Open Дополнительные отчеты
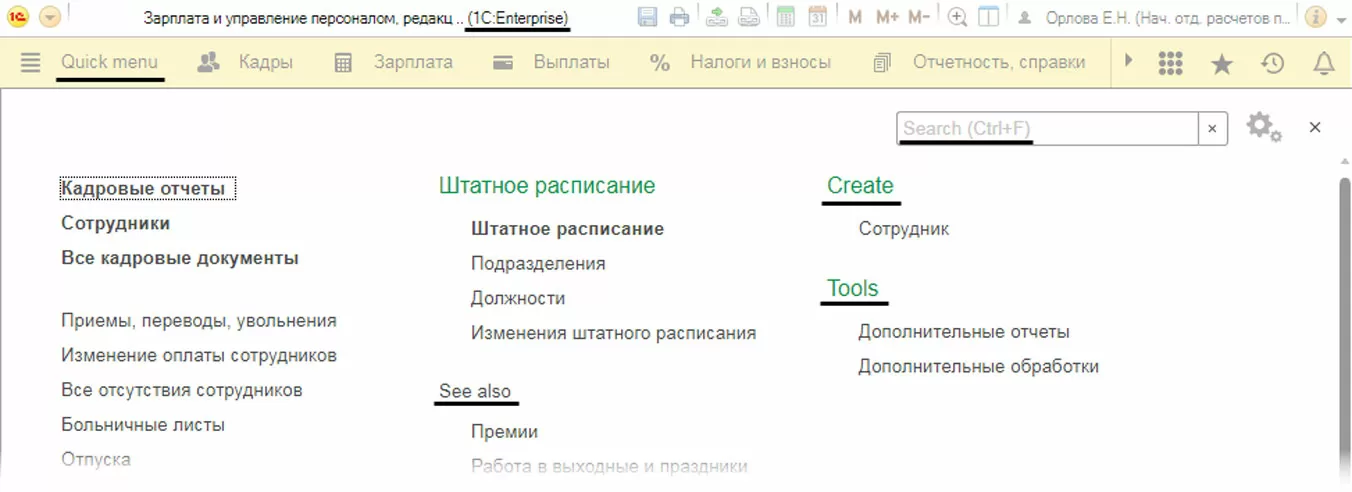1352x492 pixels. pyautogui.click(x=964, y=332)
